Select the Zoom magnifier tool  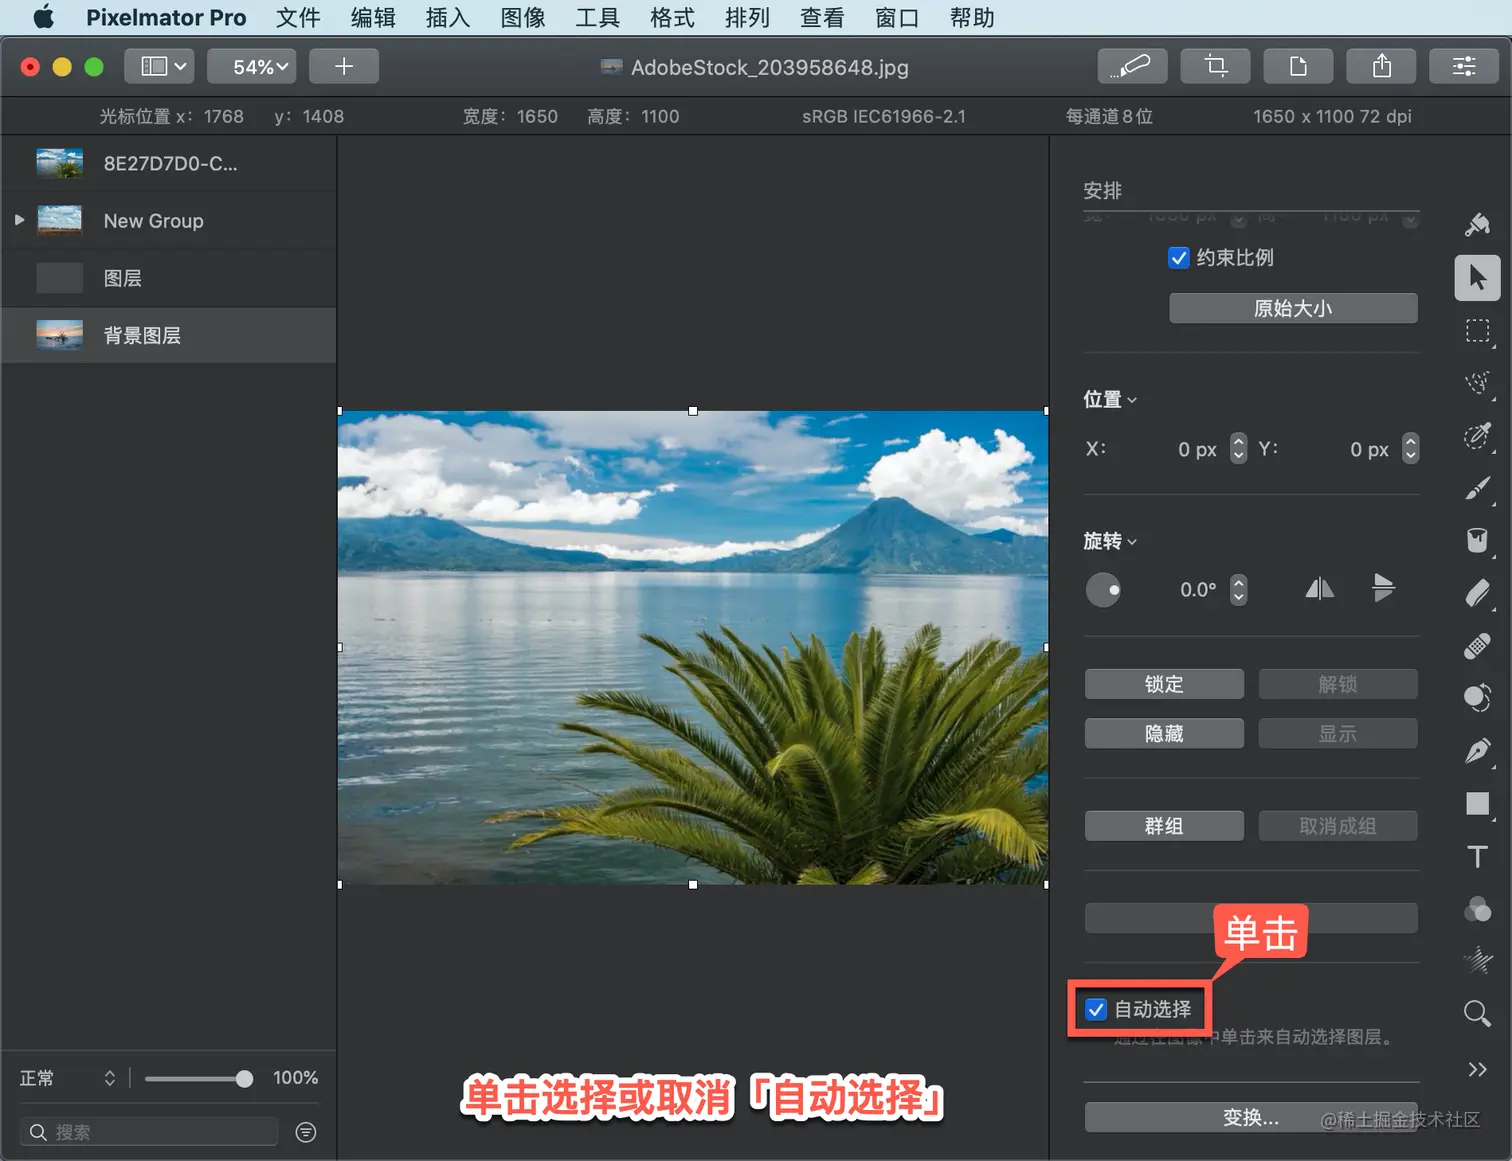point(1477,1014)
